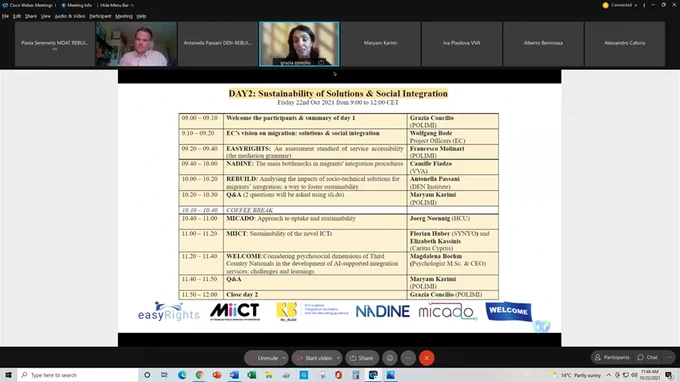Click the Share content button
Viewport: 680px width, 382px height.
pos(362,358)
